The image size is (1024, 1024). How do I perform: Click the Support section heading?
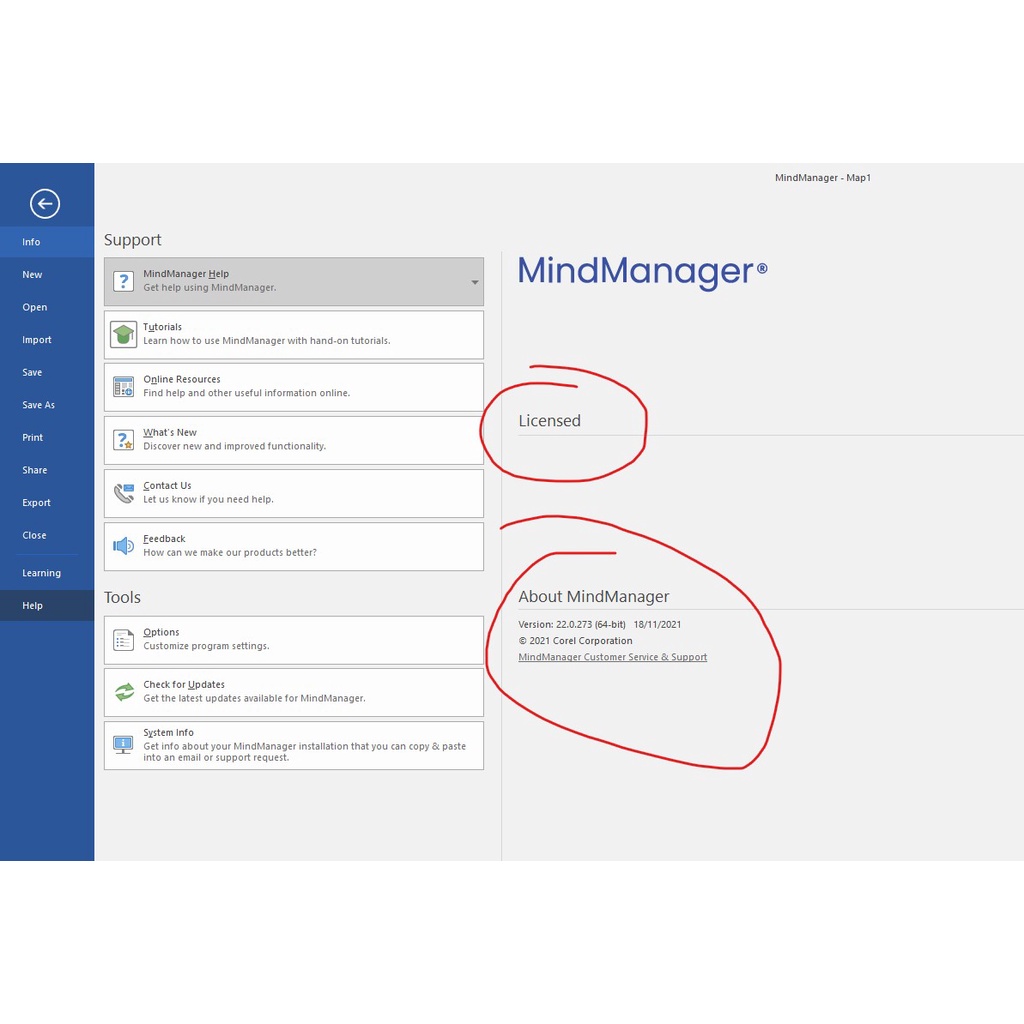click(133, 240)
